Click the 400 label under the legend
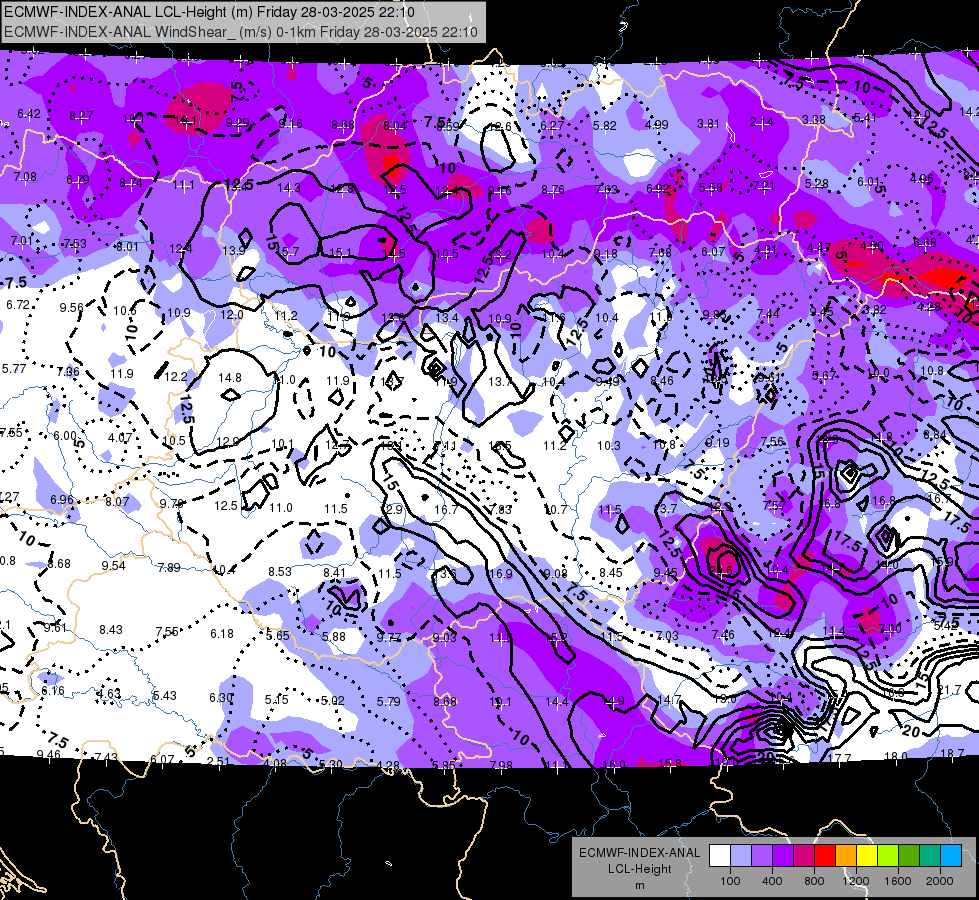The height and width of the screenshot is (900, 979). [772, 881]
